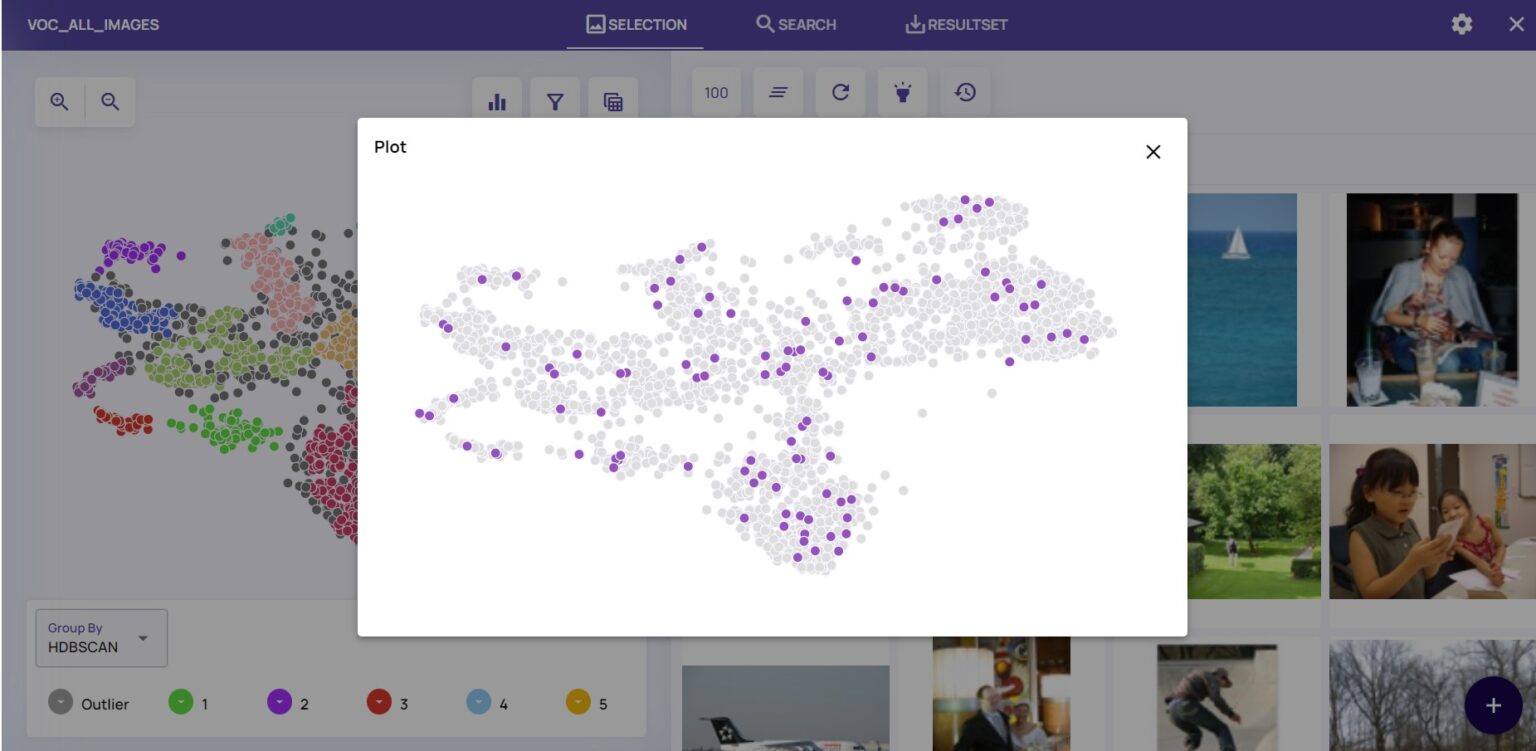Click the flashlight highlight icon
The image size is (1536, 751).
click(x=902, y=93)
